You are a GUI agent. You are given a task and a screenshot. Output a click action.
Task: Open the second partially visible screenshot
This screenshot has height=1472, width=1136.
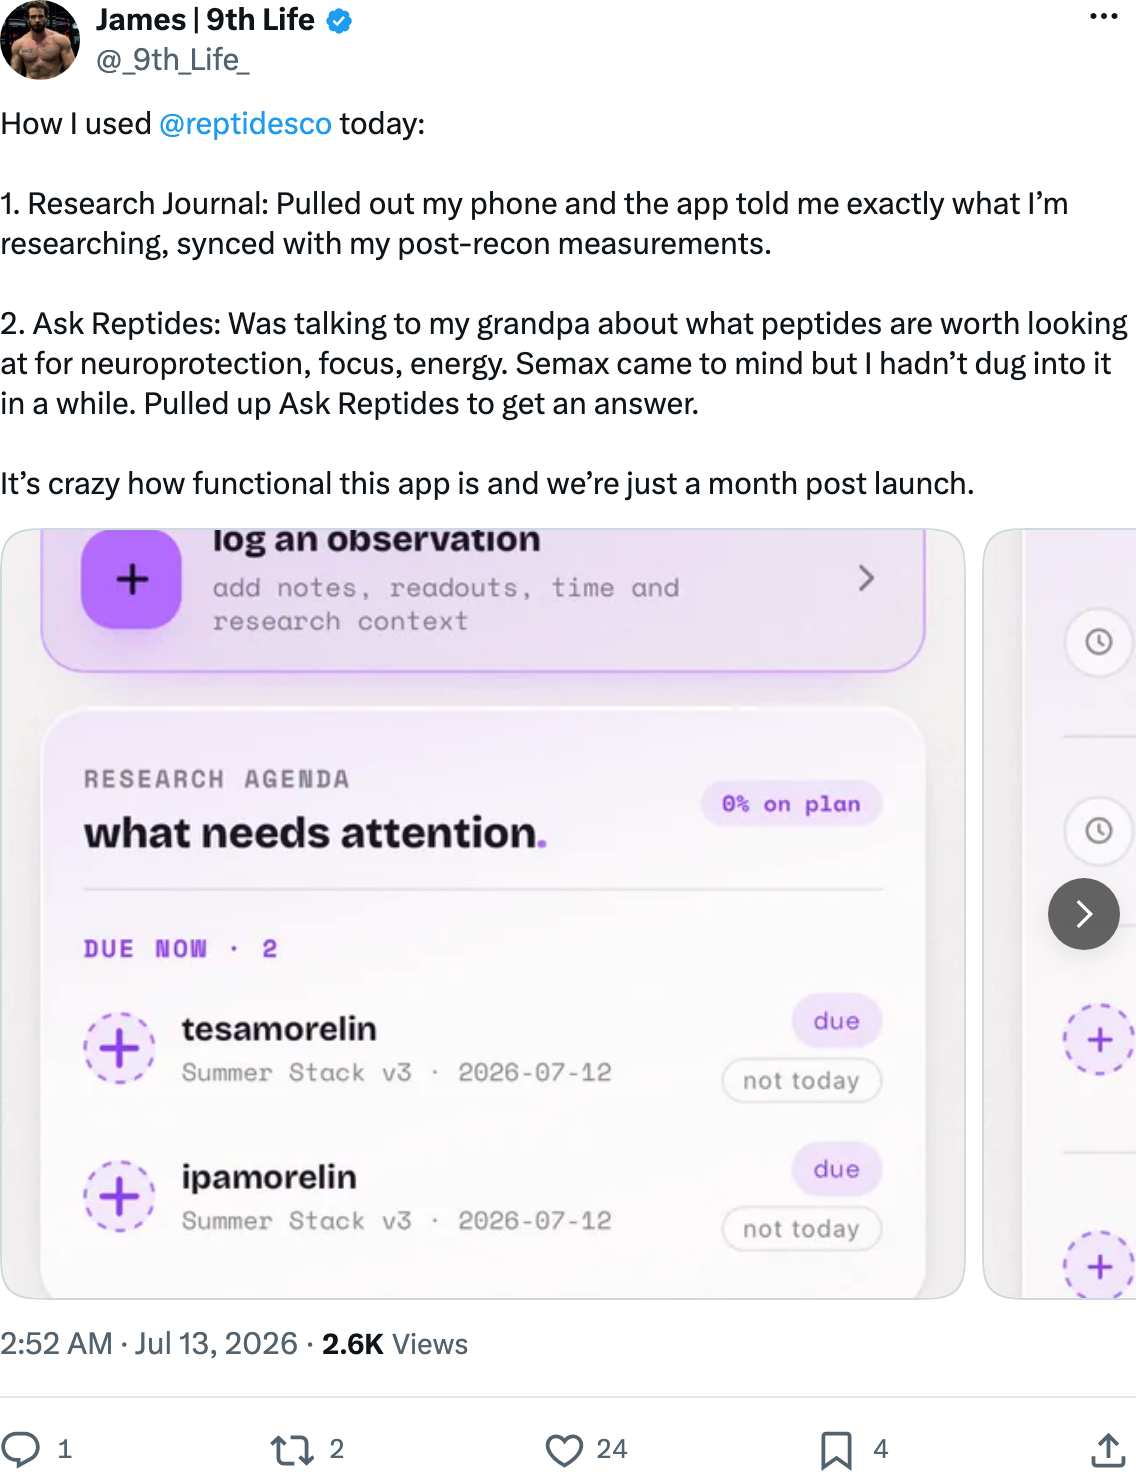pos(1060,914)
